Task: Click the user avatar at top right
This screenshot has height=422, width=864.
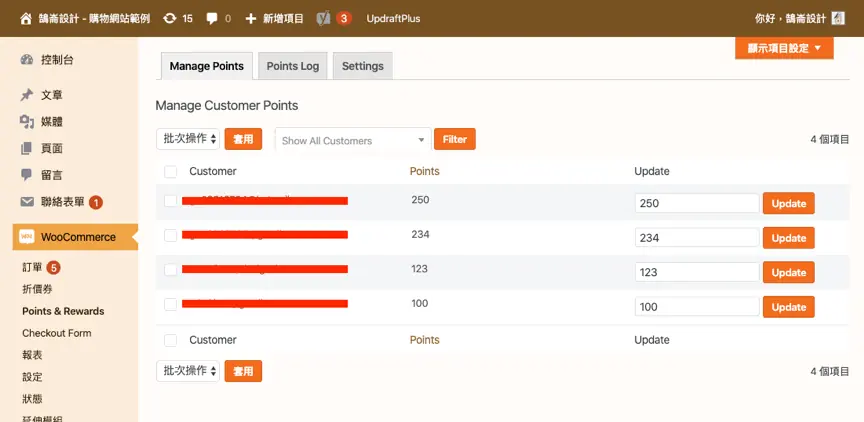Action: 838,19
